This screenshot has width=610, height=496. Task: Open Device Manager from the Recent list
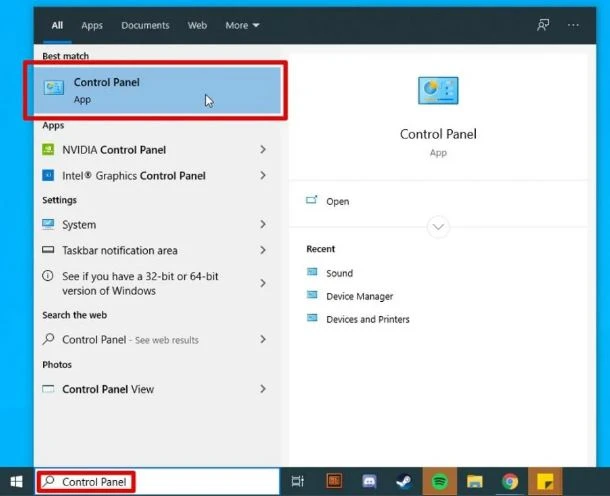(359, 296)
